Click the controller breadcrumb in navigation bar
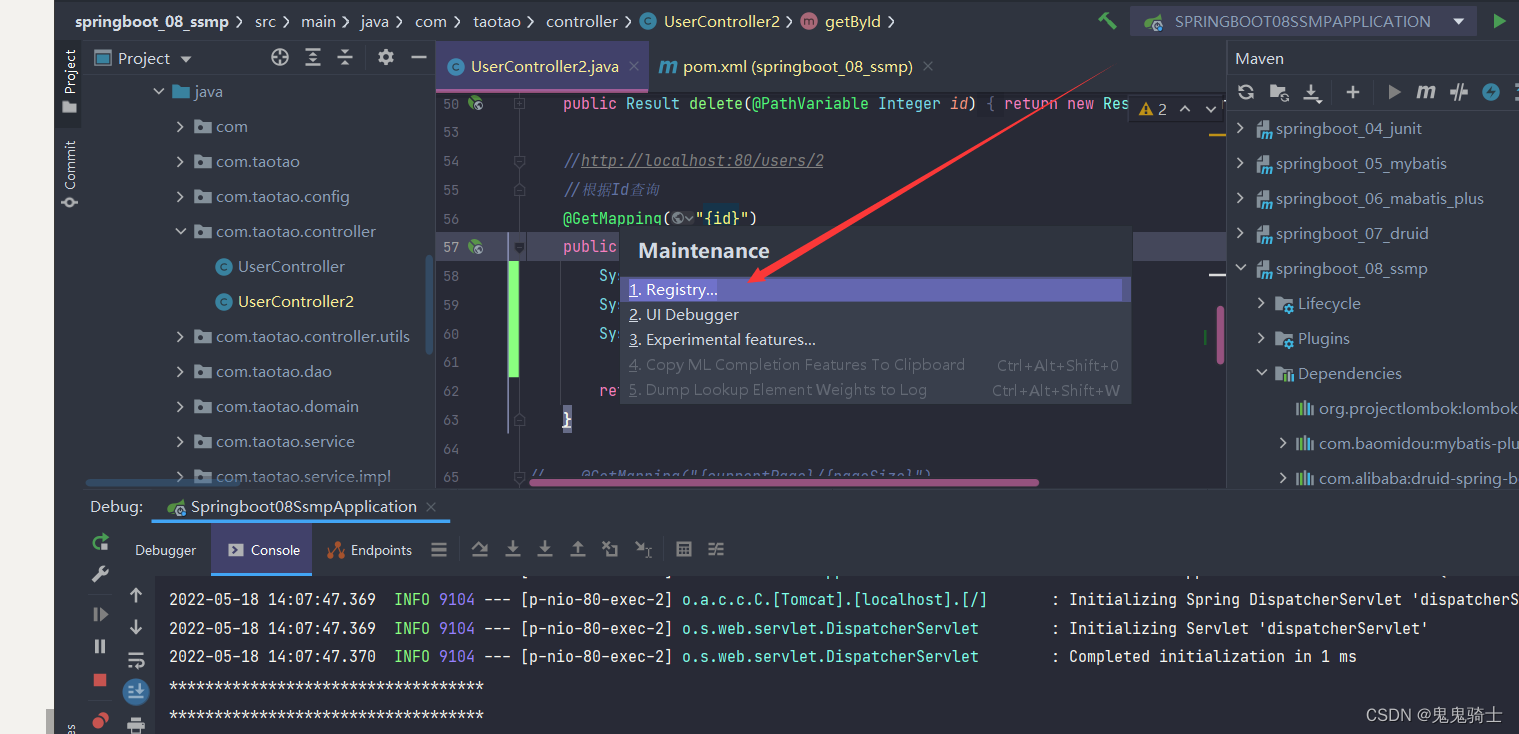Screen dimensions: 1519x734 pos(582,21)
